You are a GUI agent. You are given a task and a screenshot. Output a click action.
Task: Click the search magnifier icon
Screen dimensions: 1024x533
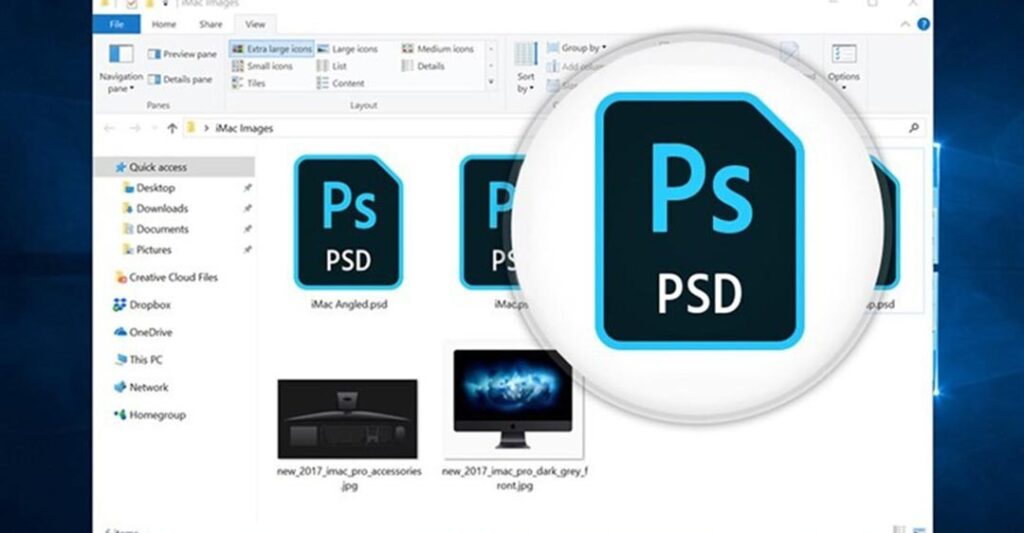[x=914, y=128]
